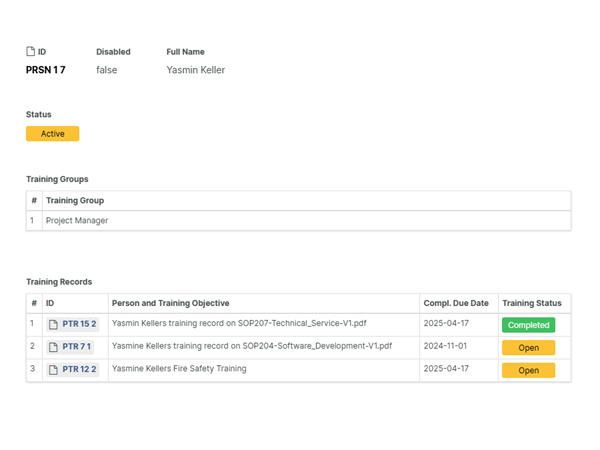
Task: Select the PRSN 1 7 person ID
Action: (46, 70)
